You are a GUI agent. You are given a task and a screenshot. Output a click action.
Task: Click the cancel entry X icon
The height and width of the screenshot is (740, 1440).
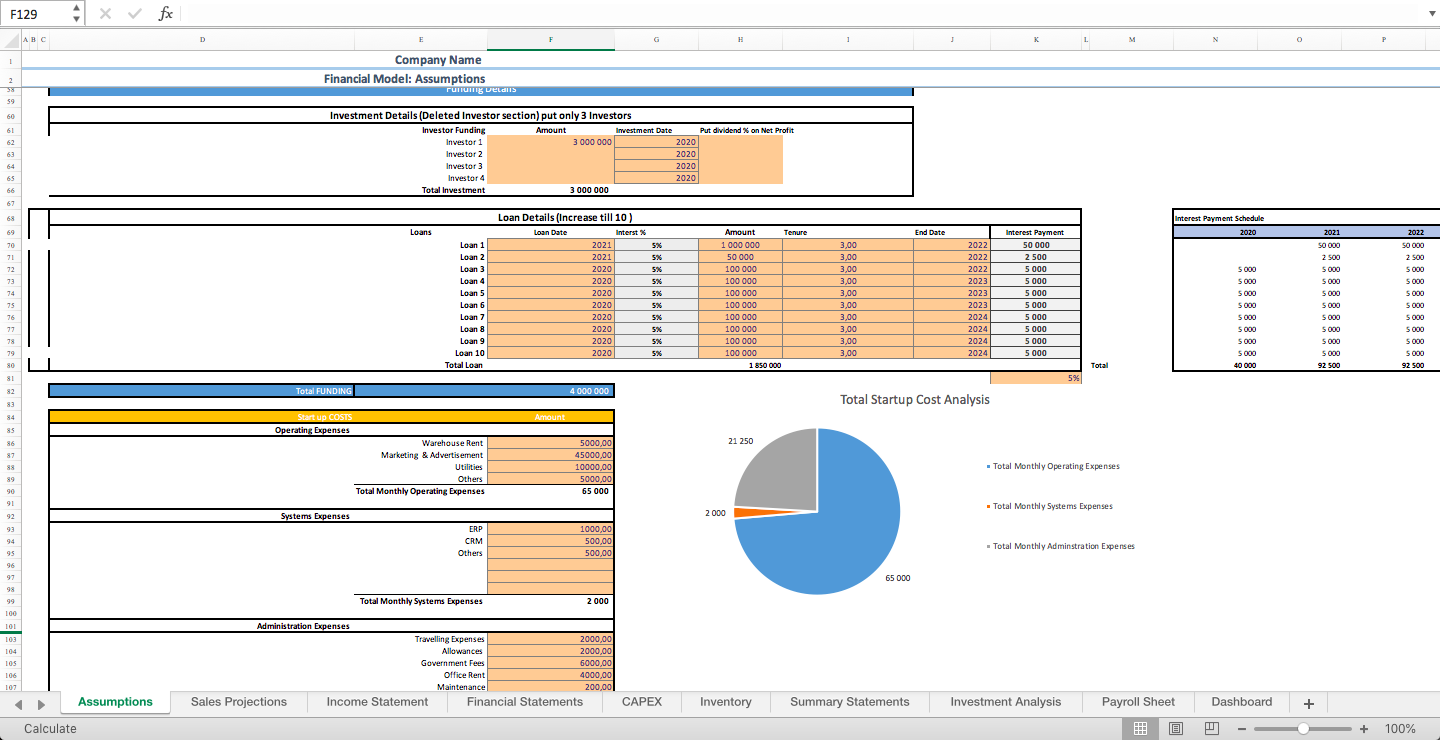pyautogui.click(x=105, y=14)
